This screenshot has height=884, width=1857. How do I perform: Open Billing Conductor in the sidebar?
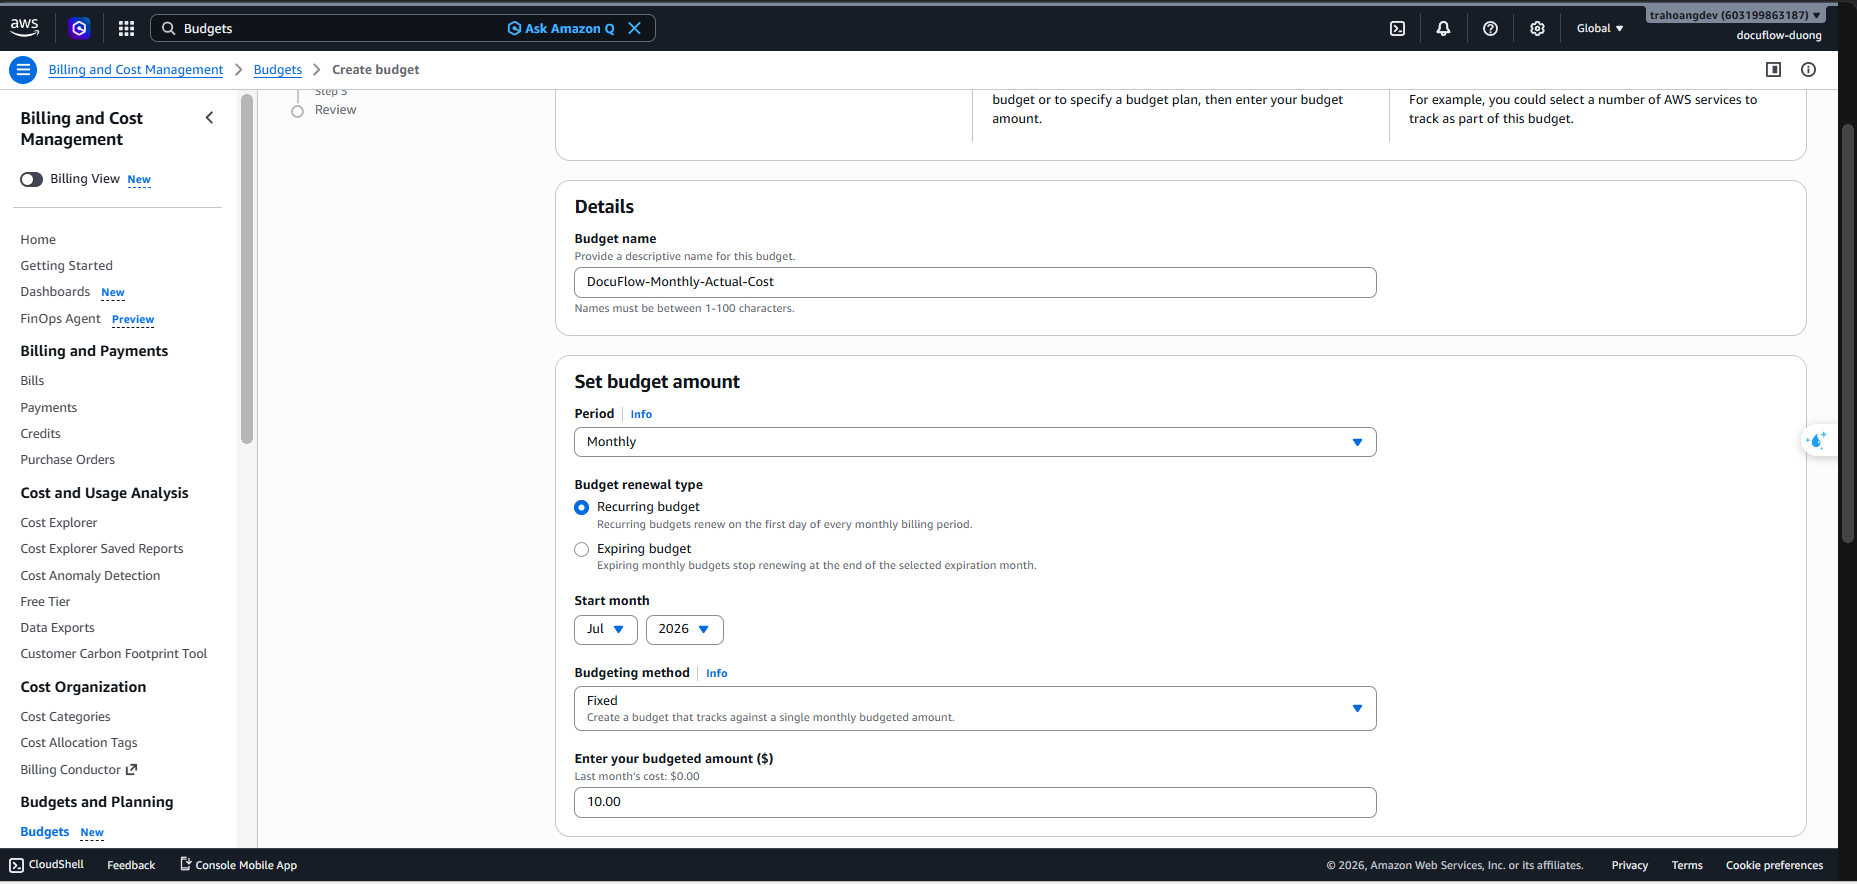[71, 770]
